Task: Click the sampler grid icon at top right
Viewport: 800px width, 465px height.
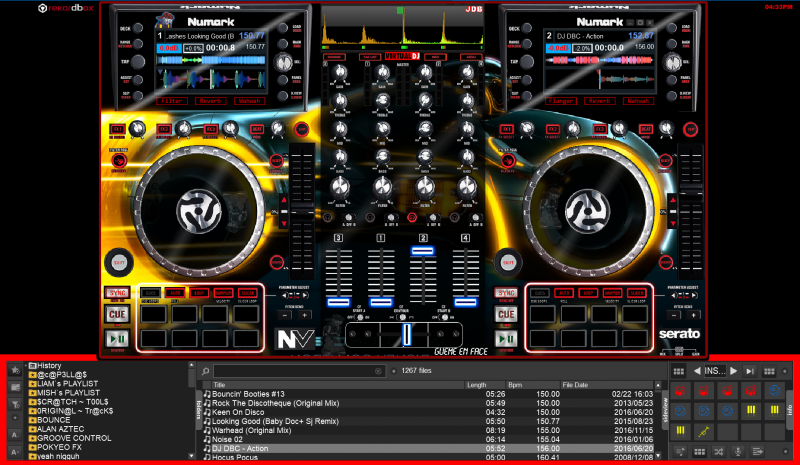Action: coord(769,371)
